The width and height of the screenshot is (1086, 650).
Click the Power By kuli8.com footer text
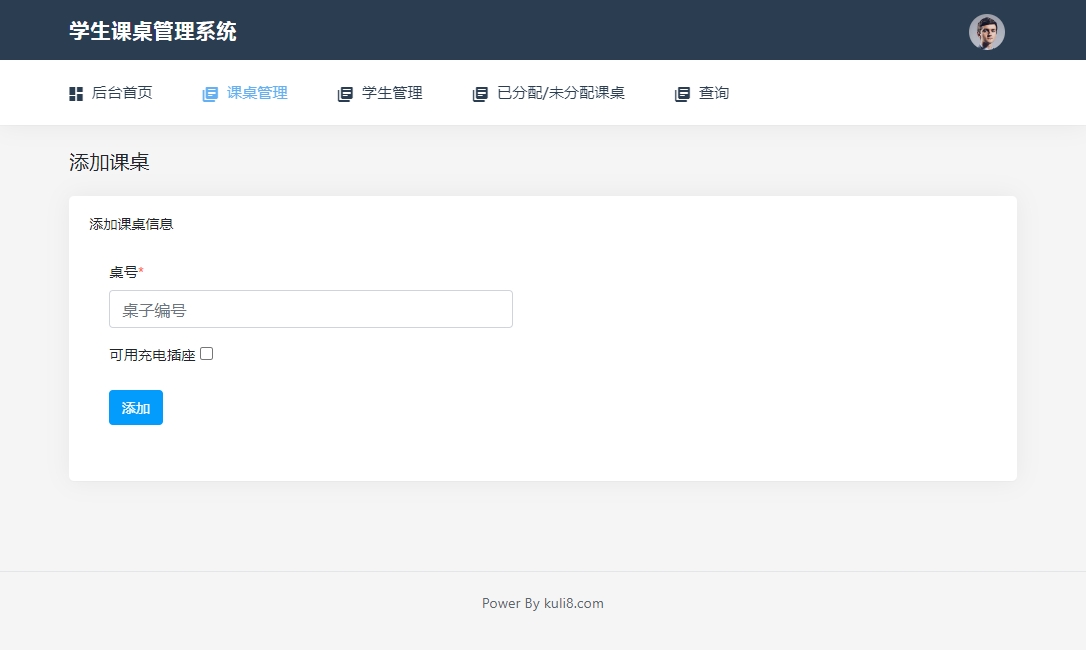[543, 603]
